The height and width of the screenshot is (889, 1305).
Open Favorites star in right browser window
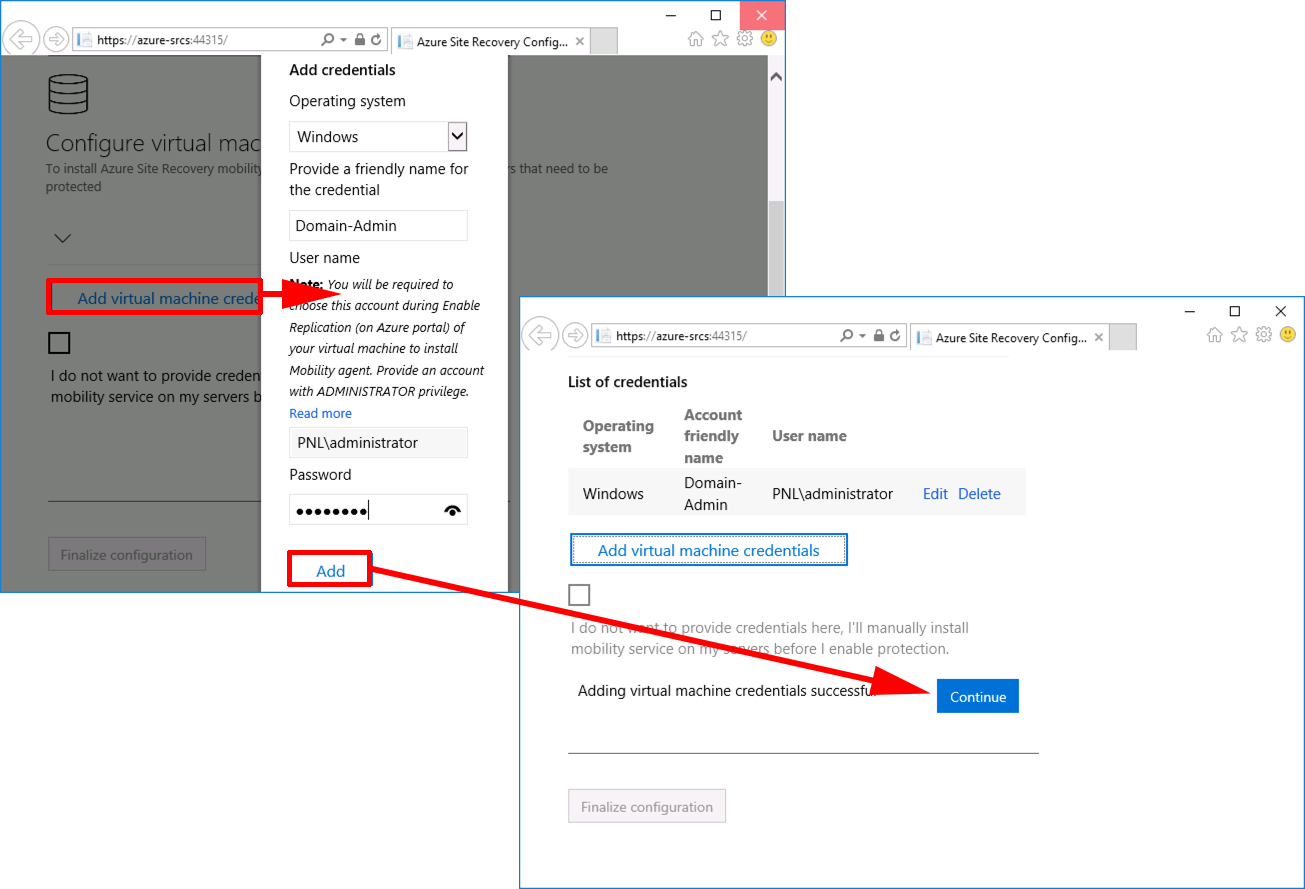[1239, 335]
